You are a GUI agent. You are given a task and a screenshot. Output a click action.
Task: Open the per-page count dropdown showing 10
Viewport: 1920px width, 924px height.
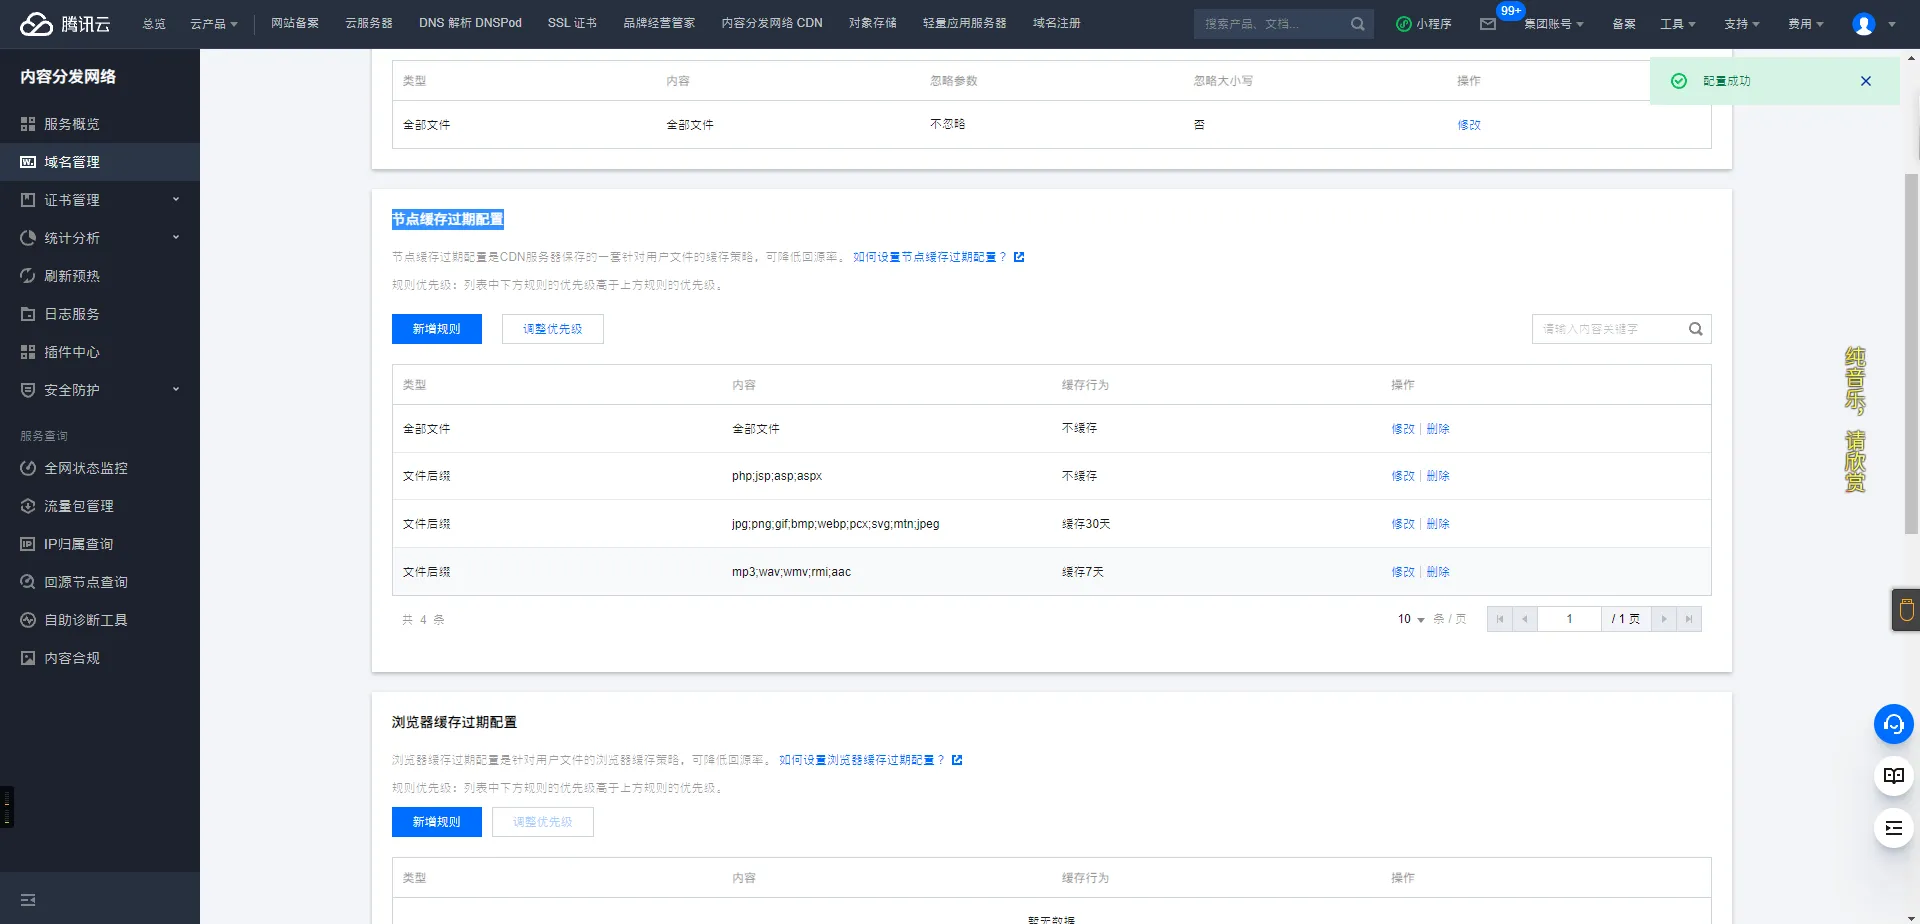pyautogui.click(x=1408, y=619)
